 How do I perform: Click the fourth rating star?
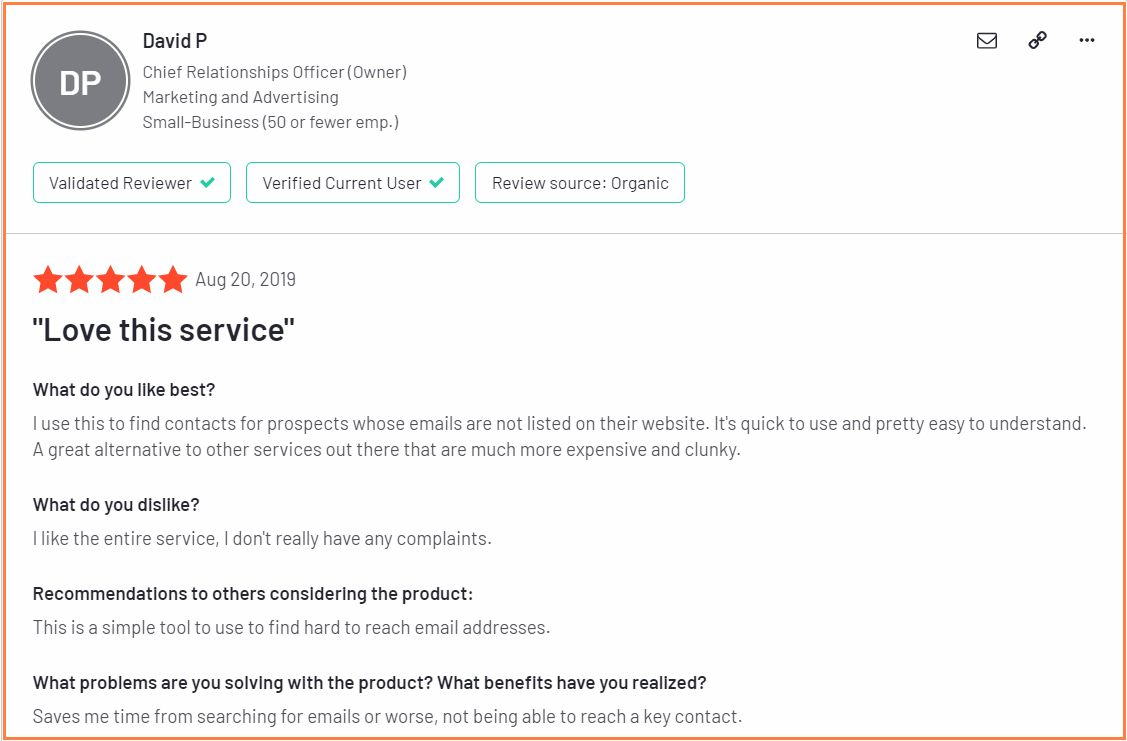142,279
